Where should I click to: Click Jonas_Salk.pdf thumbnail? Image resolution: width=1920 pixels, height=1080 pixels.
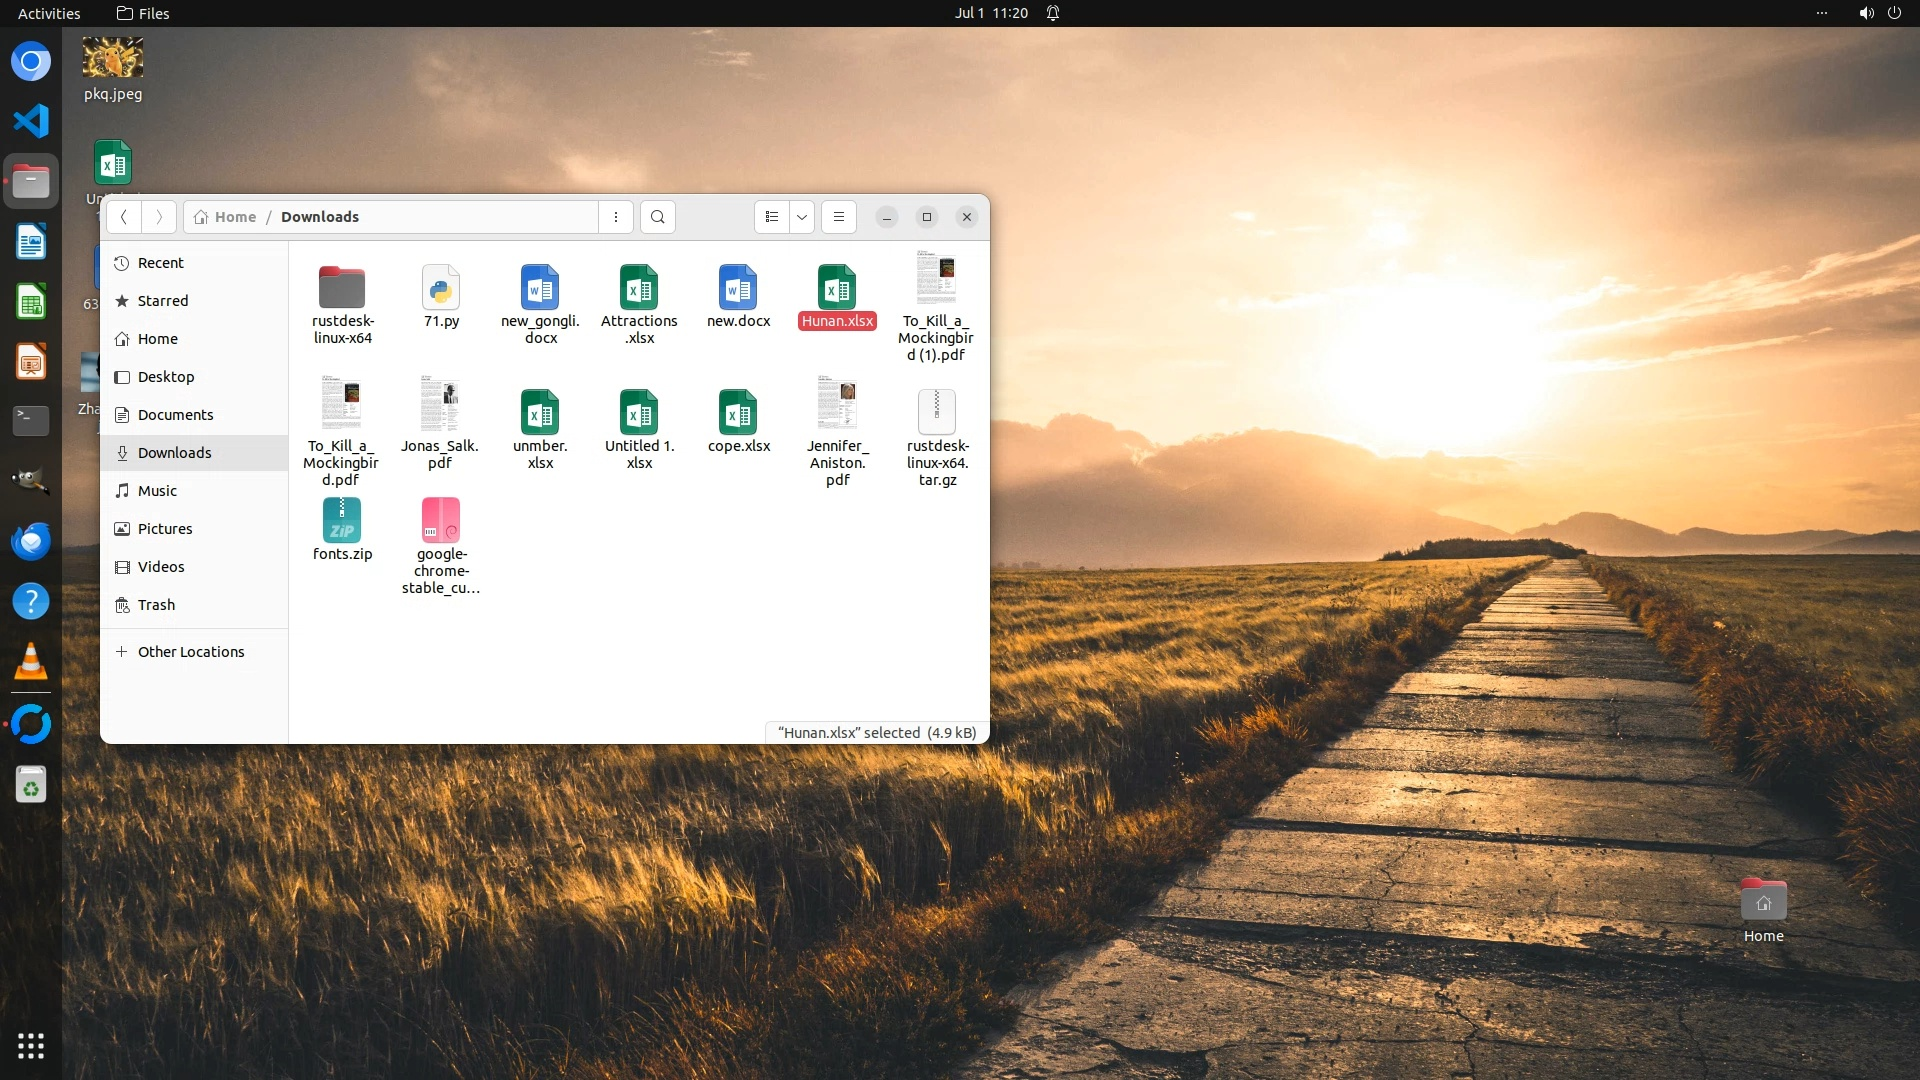point(440,404)
